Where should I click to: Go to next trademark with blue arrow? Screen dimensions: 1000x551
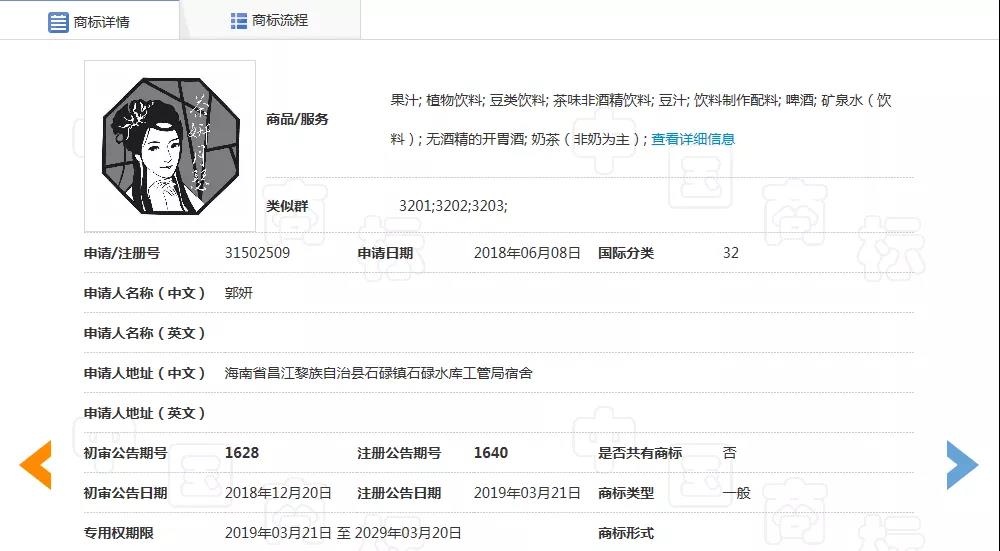tap(962, 465)
